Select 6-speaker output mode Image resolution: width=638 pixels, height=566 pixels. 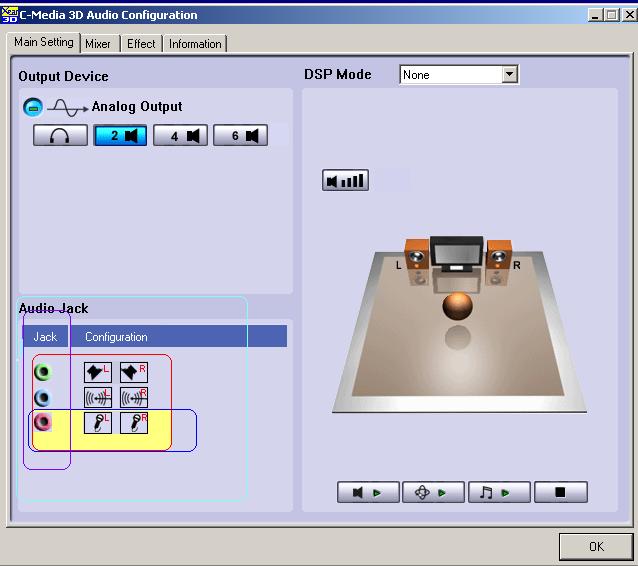240,135
